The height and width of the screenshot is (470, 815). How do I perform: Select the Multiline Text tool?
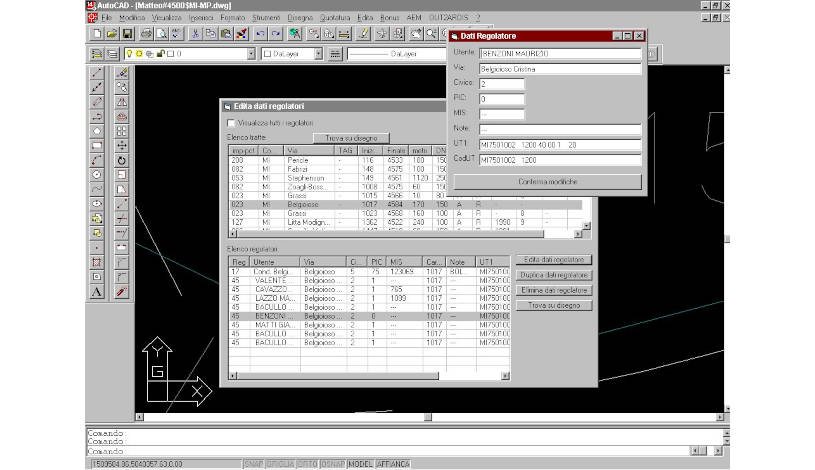[x=97, y=291]
